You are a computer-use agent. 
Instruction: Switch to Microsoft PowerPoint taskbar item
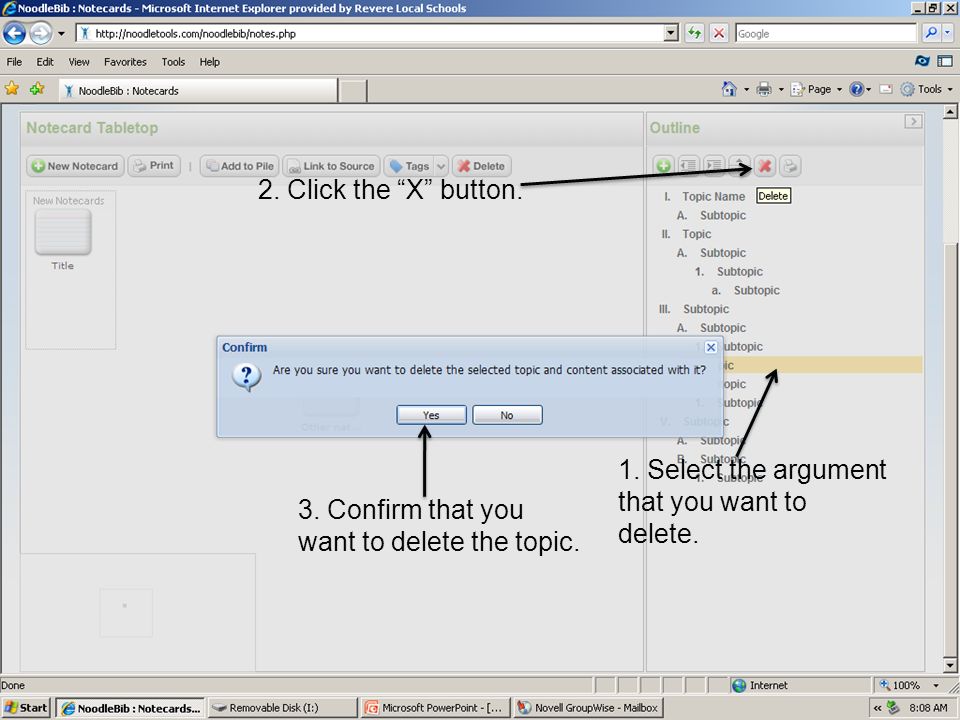point(435,708)
